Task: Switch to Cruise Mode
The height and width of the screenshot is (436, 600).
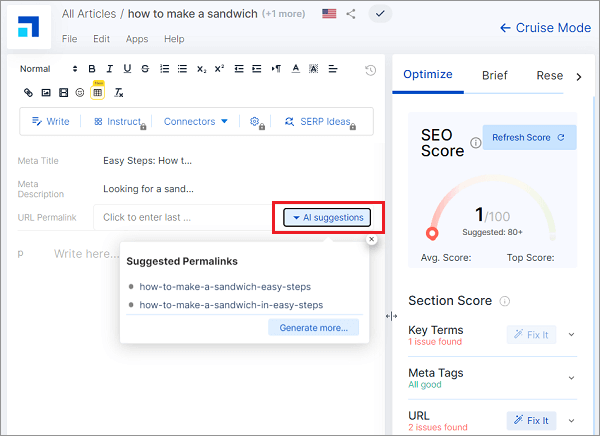Action: (545, 28)
